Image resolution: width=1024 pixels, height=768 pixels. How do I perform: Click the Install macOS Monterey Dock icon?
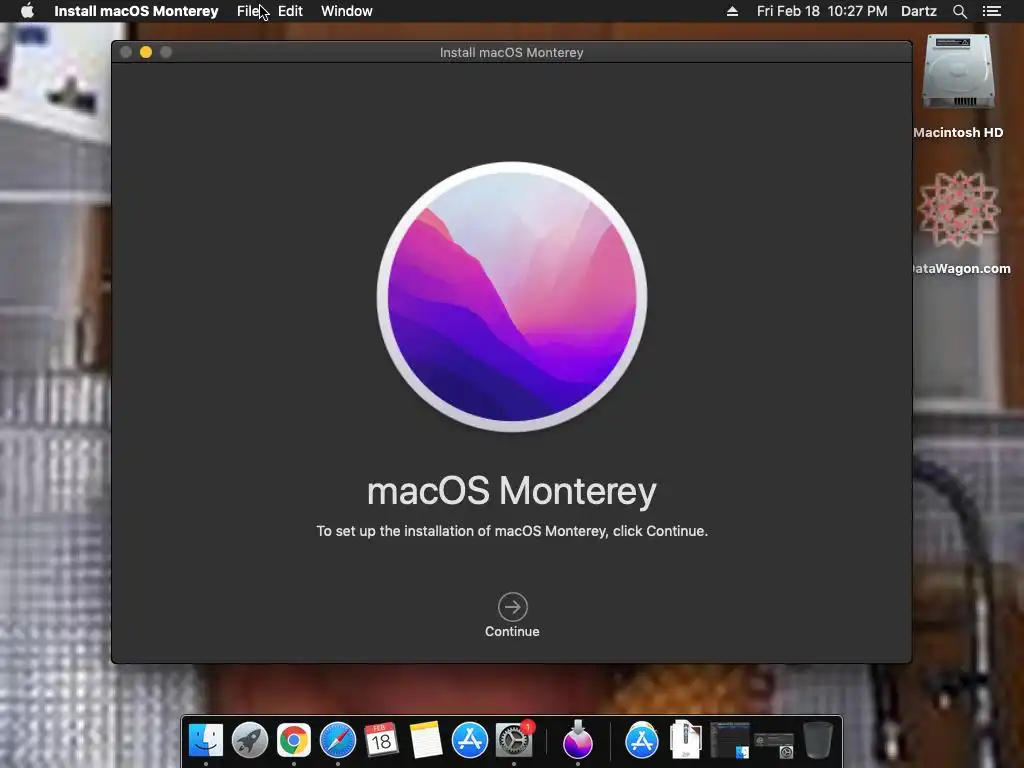577,740
